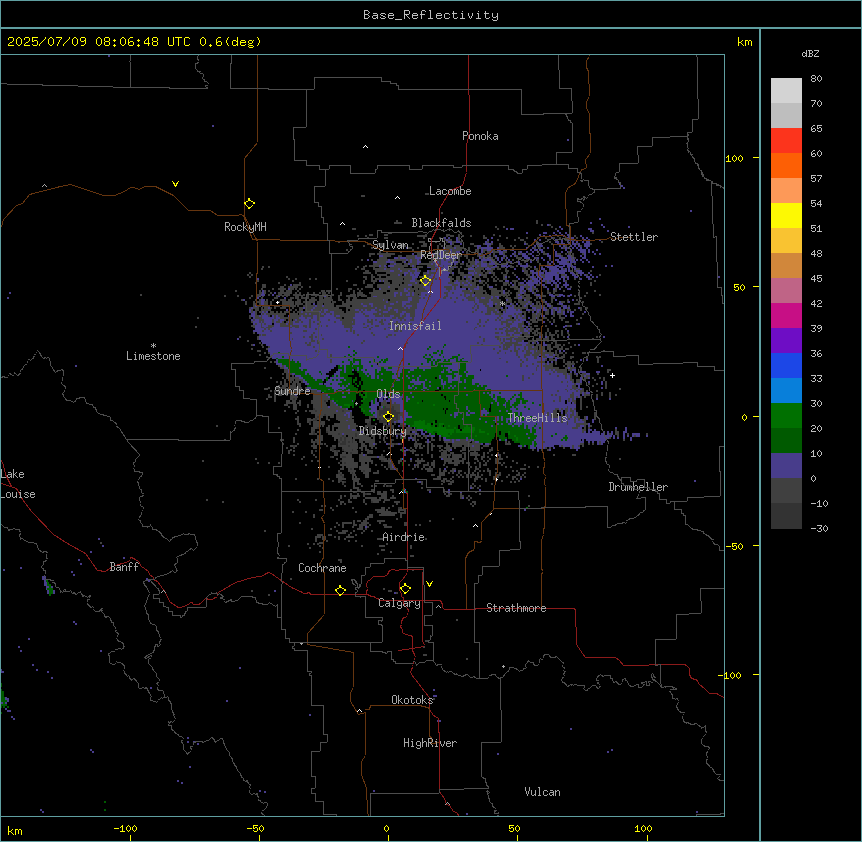Select the RockyMH label
The width and height of the screenshot is (862, 842).
(245, 227)
